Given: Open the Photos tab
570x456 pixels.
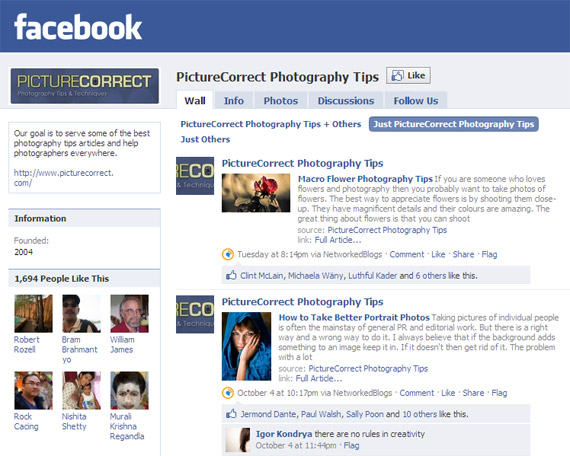Looking at the screenshot, I should (x=281, y=100).
